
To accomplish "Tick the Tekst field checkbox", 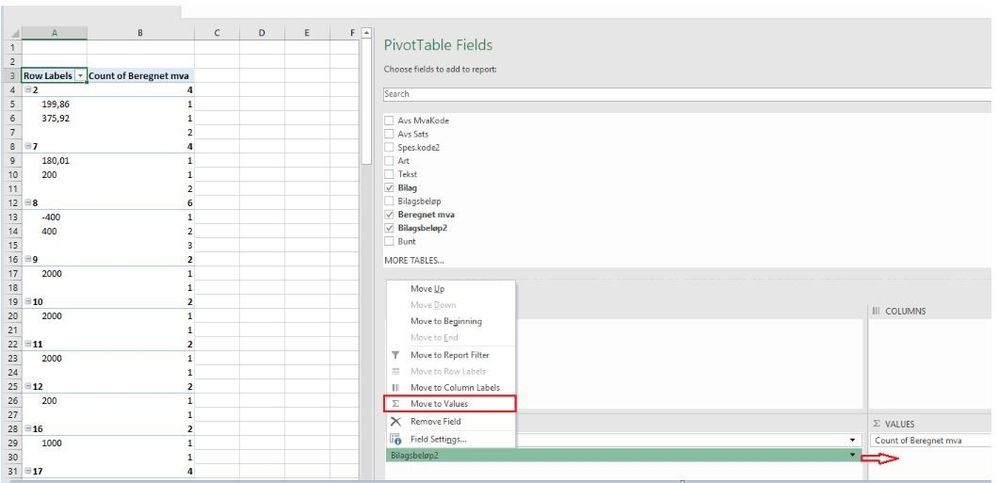I will point(389,174).
